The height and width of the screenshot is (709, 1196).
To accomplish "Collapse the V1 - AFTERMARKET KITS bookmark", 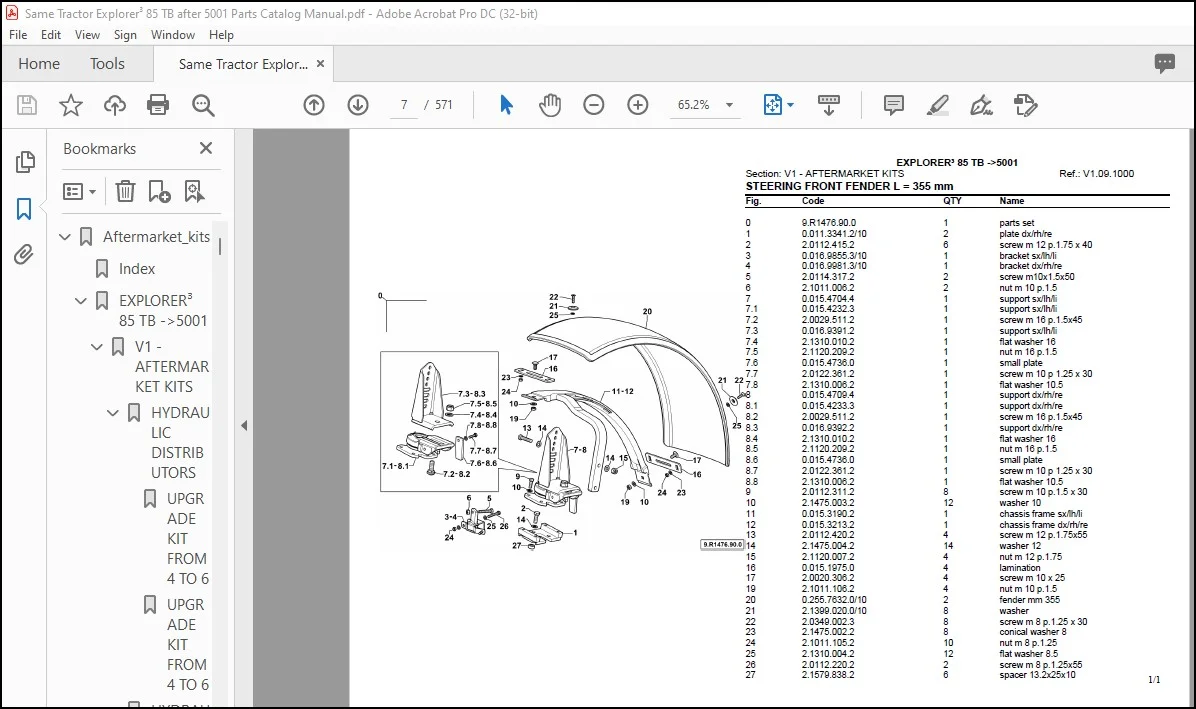I will click(97, 347).
